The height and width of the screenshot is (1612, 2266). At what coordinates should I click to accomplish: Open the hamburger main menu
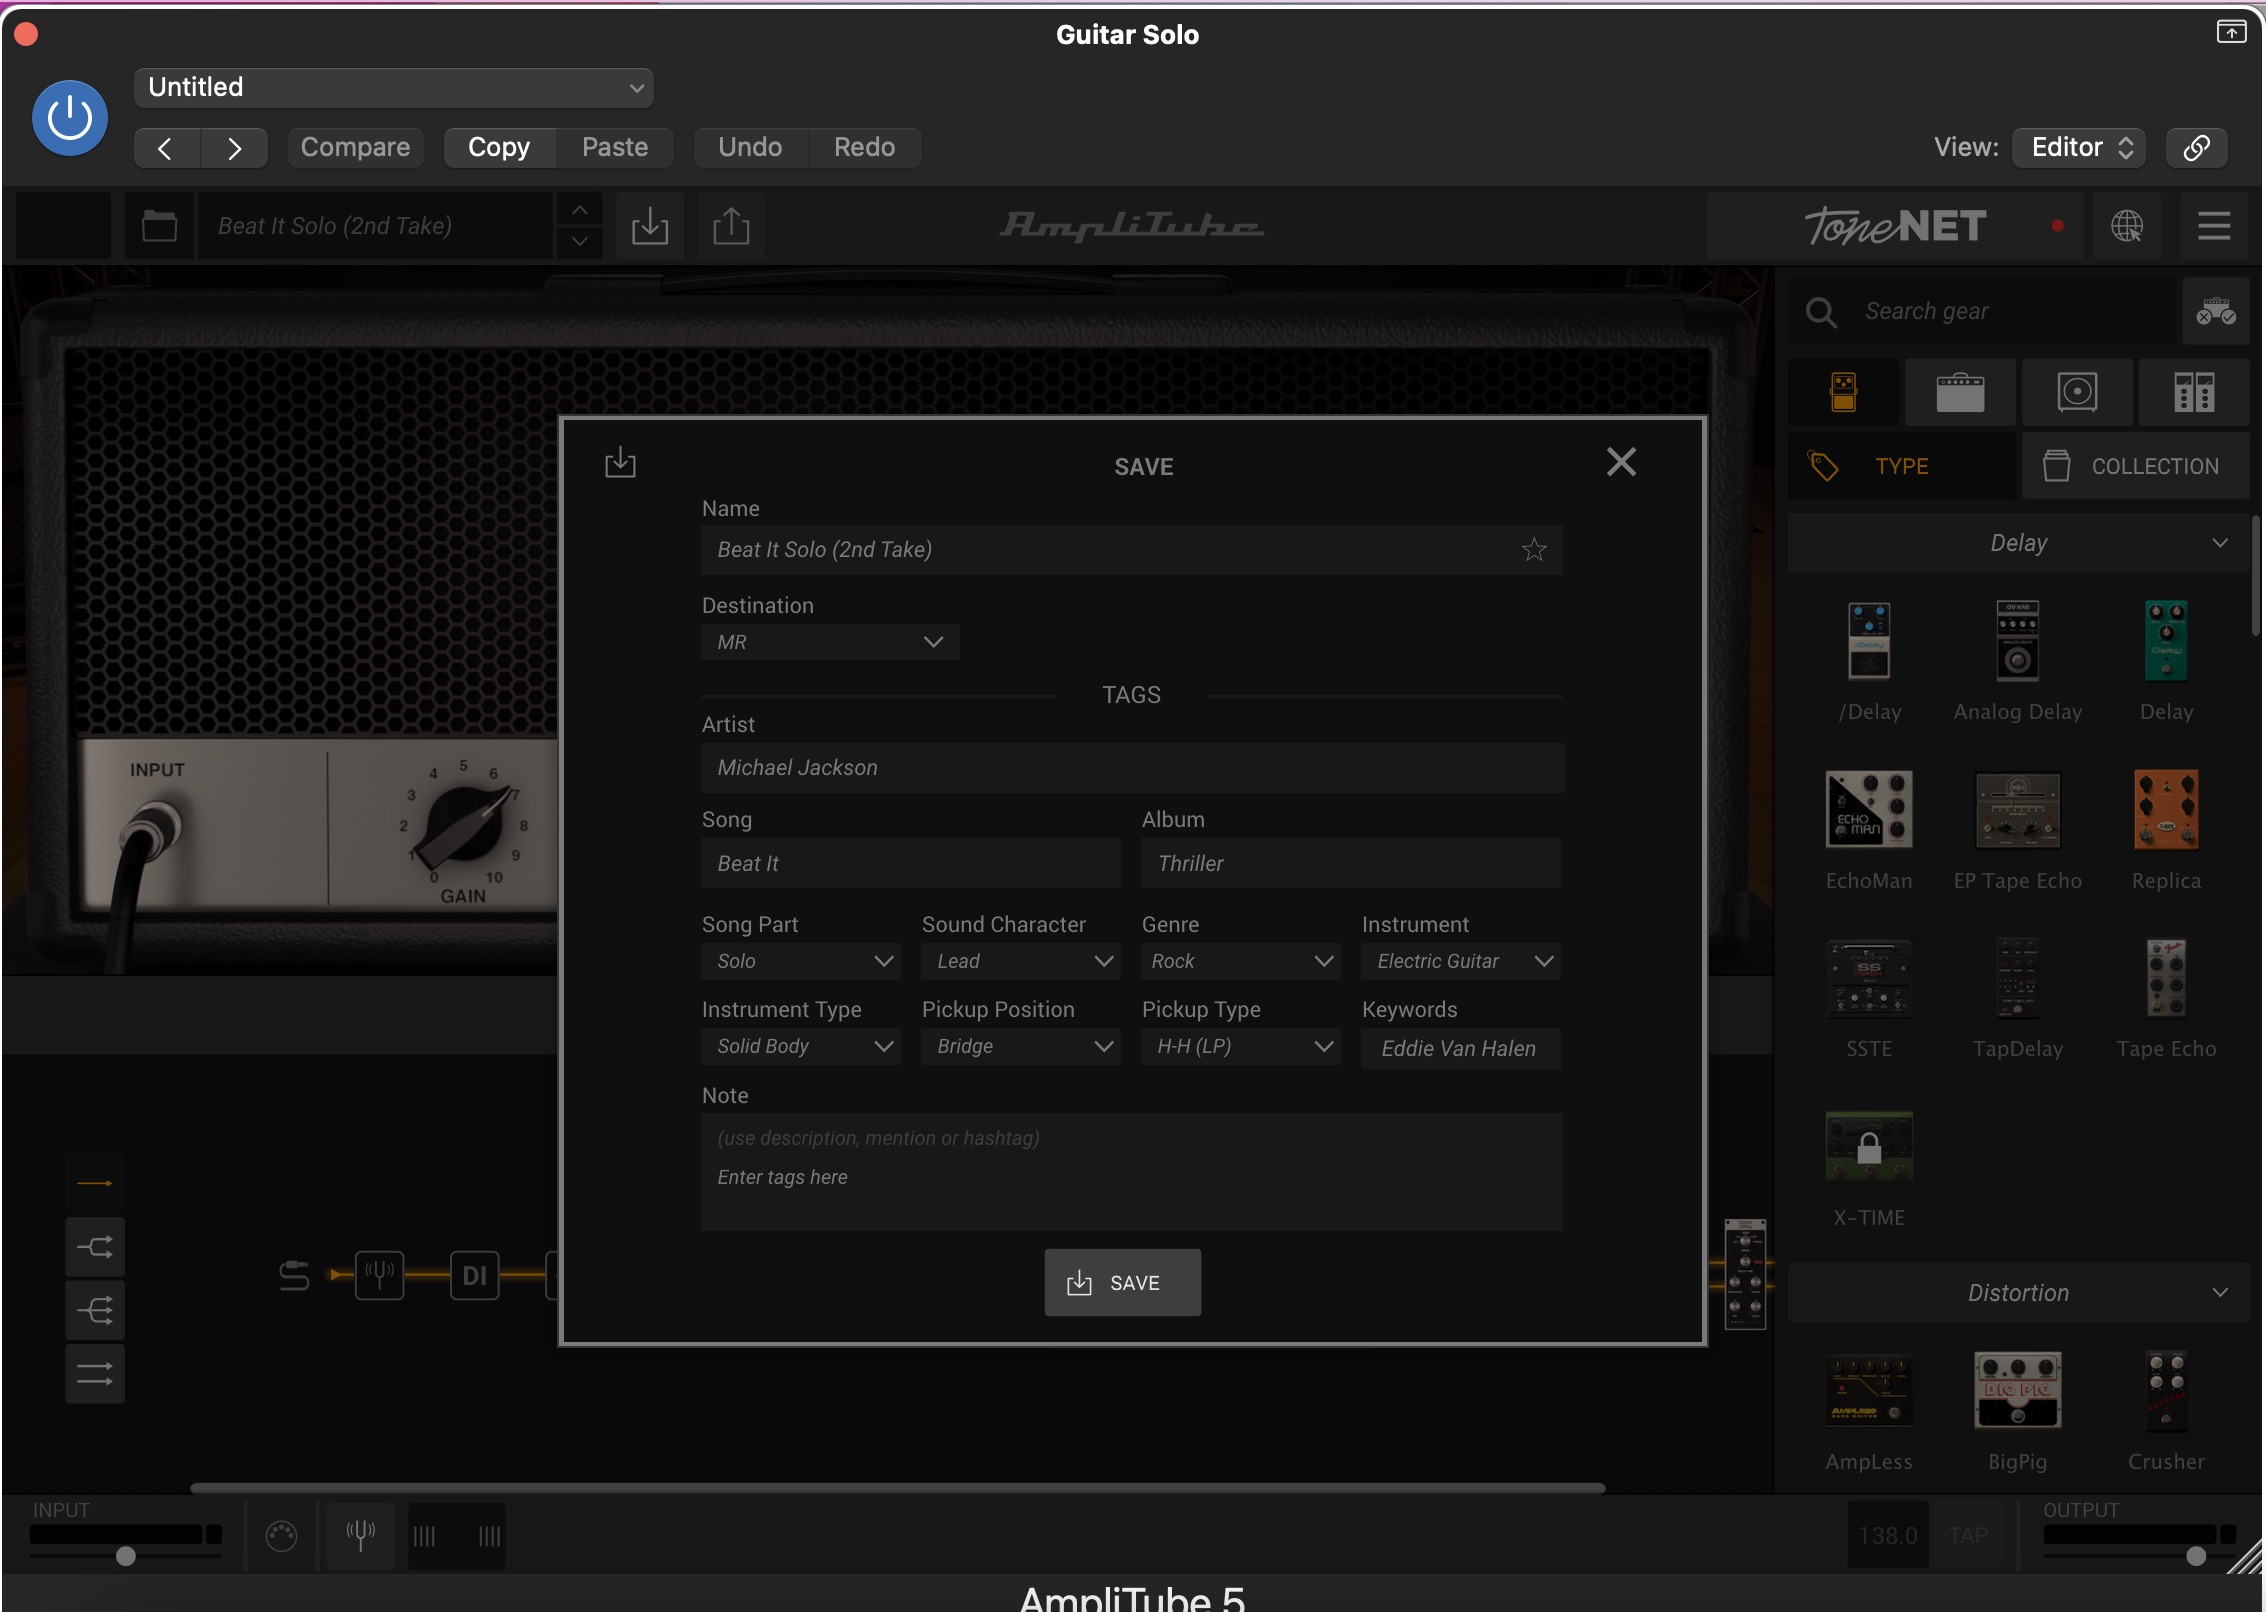pyautogui.click(x=2214, y=226)
